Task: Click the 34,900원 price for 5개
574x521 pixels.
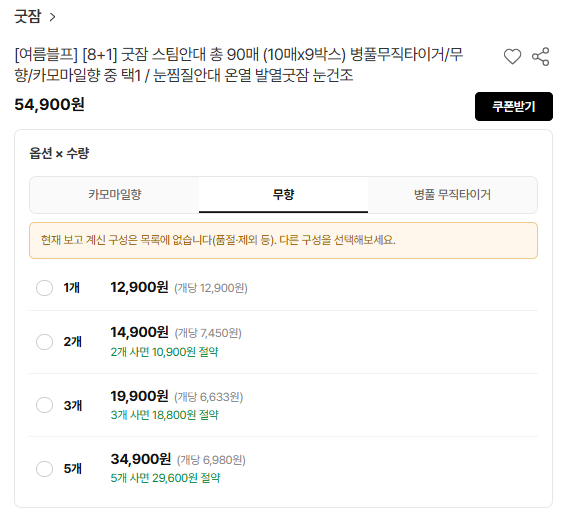Action: click(x=141, y=459)
